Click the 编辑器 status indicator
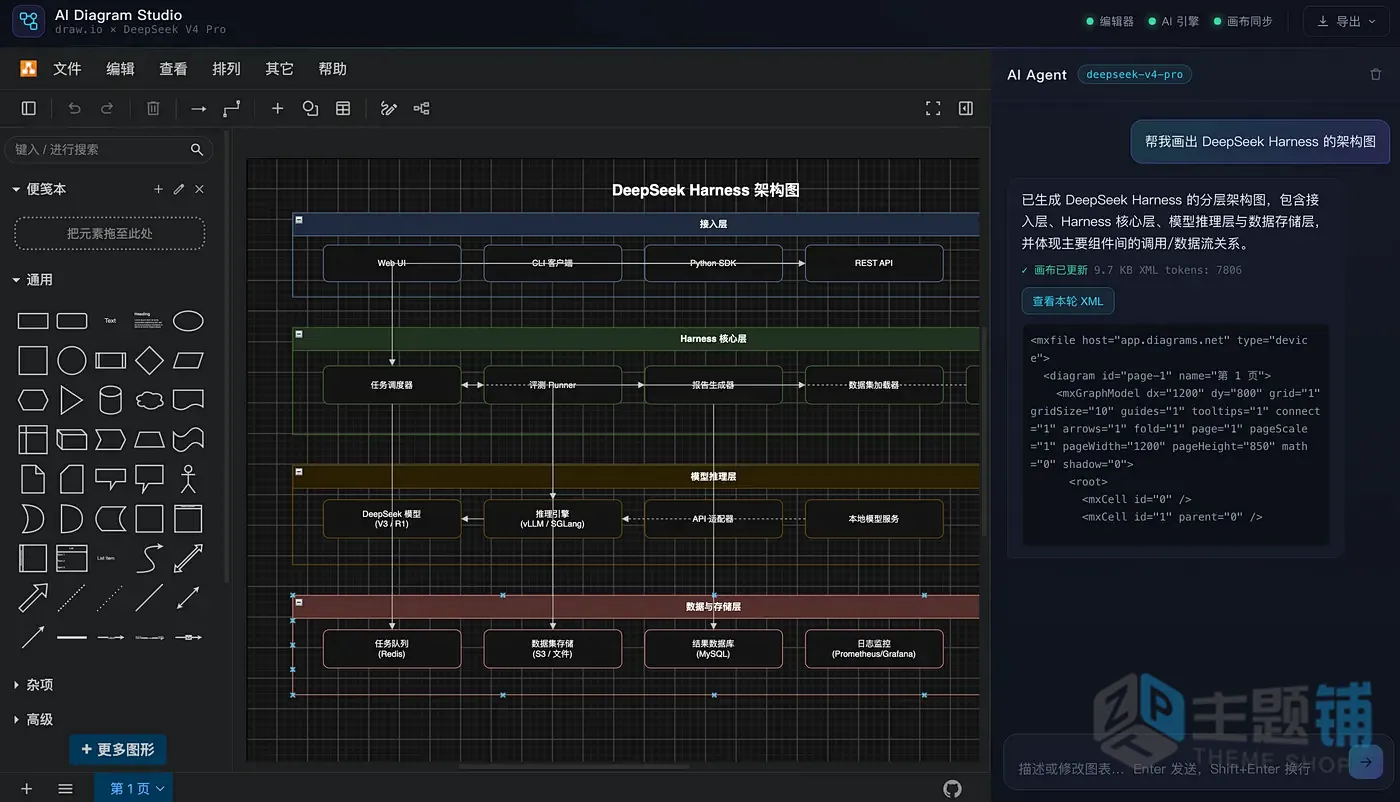 [x=1110, y=21]
